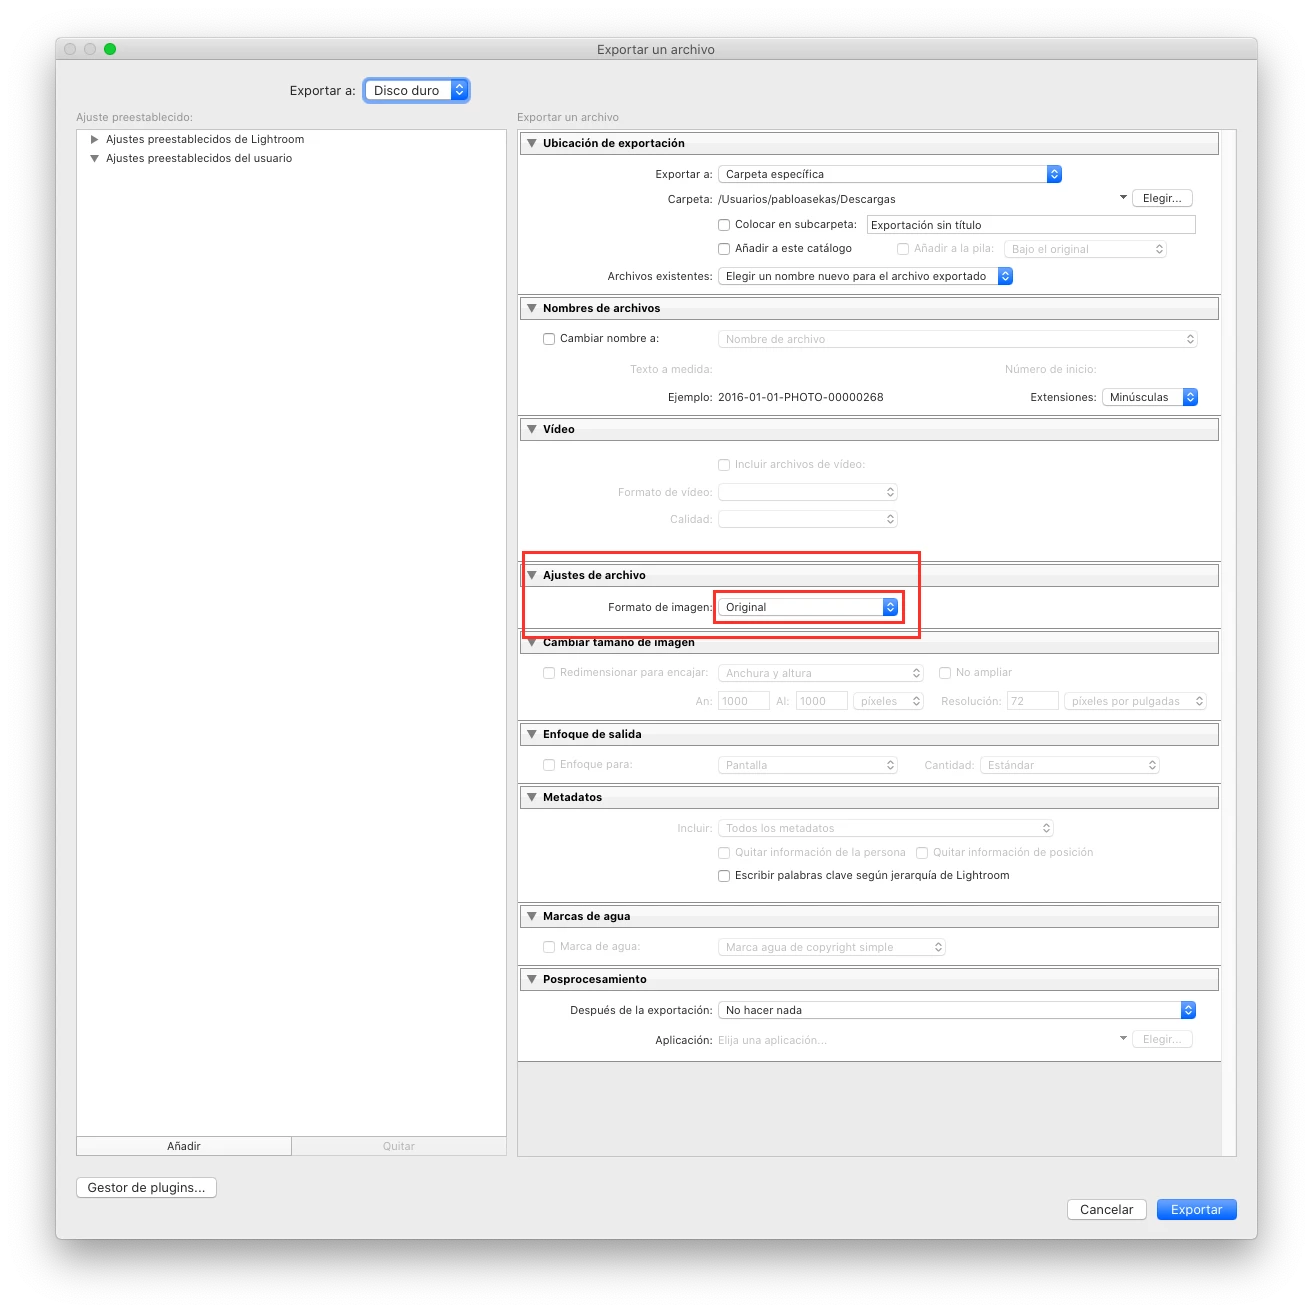Open Marca agua de copyright simple dropdown

tap(832, 947)
